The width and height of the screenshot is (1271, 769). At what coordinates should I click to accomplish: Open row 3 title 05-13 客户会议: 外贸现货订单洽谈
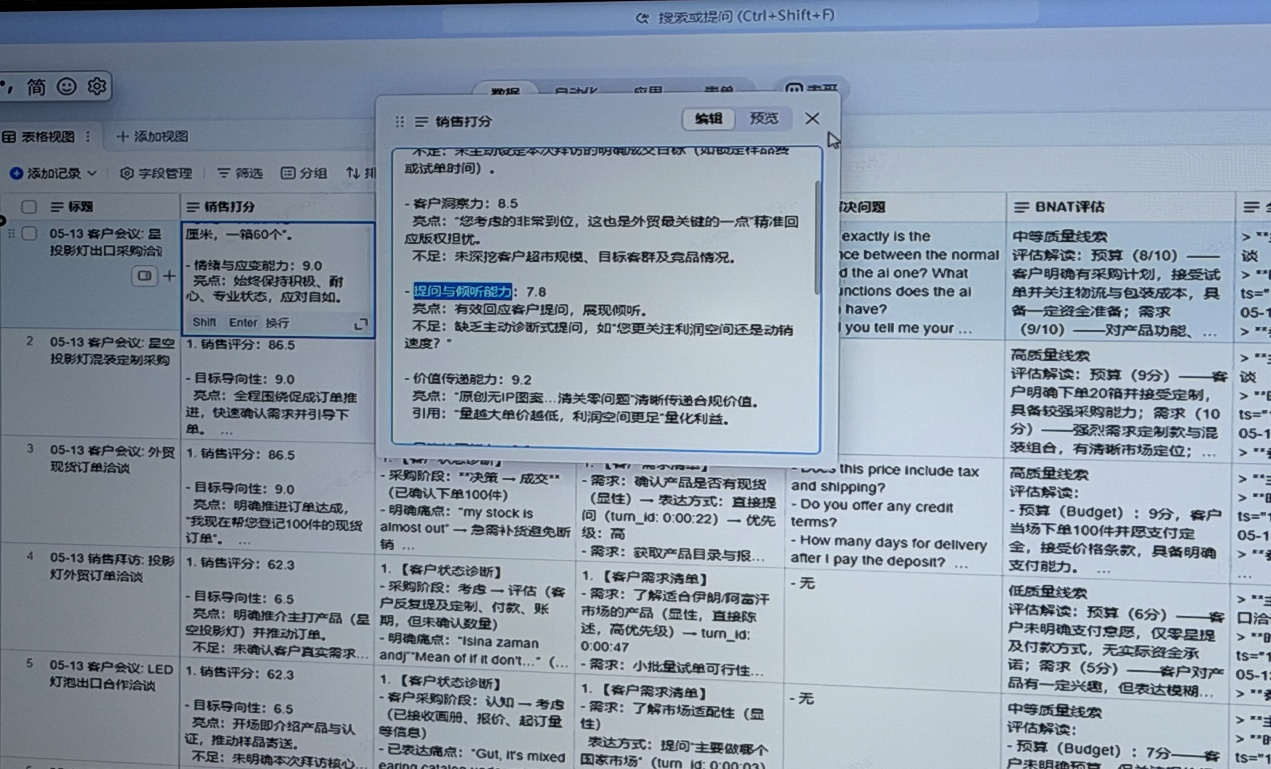click(111, 459)
